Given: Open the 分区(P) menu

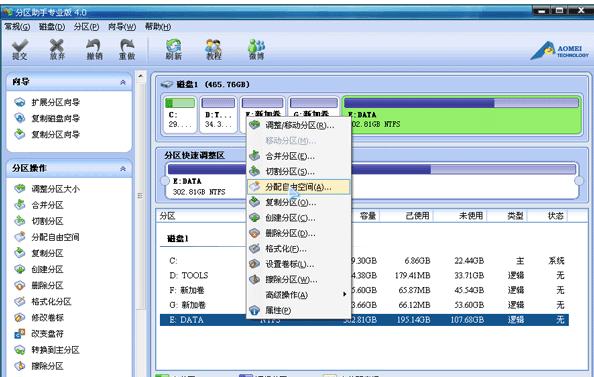Looking at the screenshot, I should click(x=86, y=27).
